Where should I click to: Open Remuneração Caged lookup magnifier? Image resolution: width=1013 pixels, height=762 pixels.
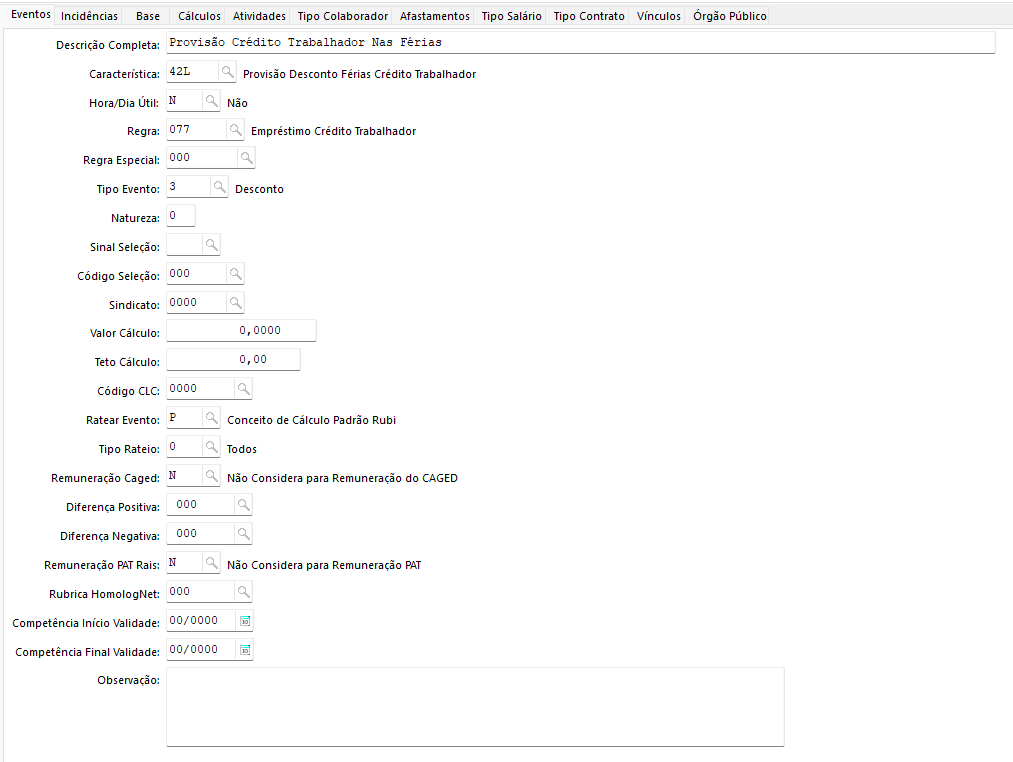click(211, 476)
